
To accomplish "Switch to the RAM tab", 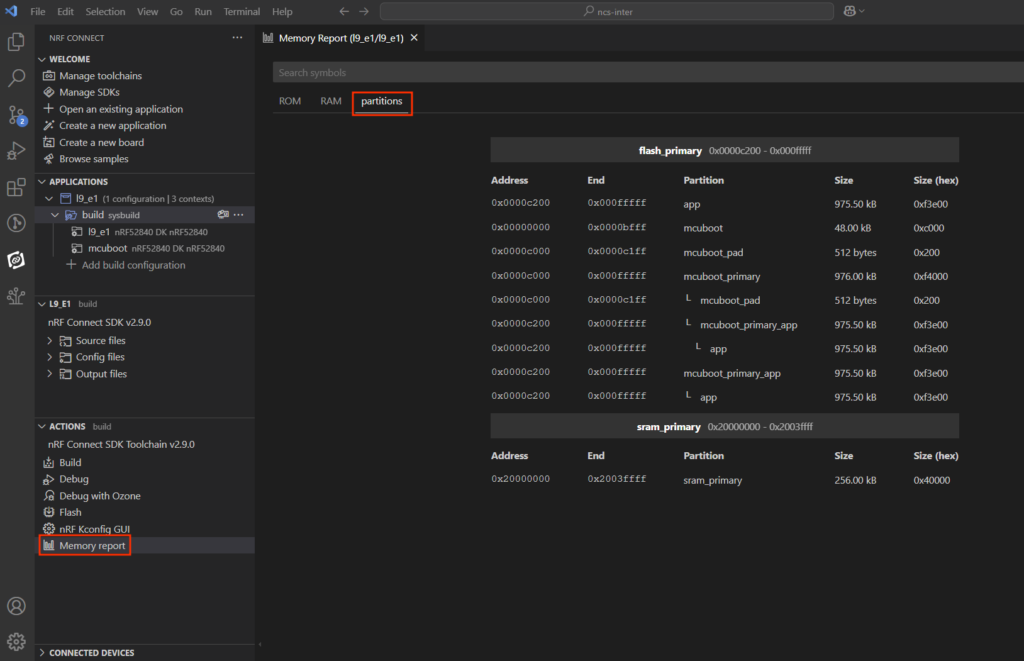I will [x=330, y=101].
